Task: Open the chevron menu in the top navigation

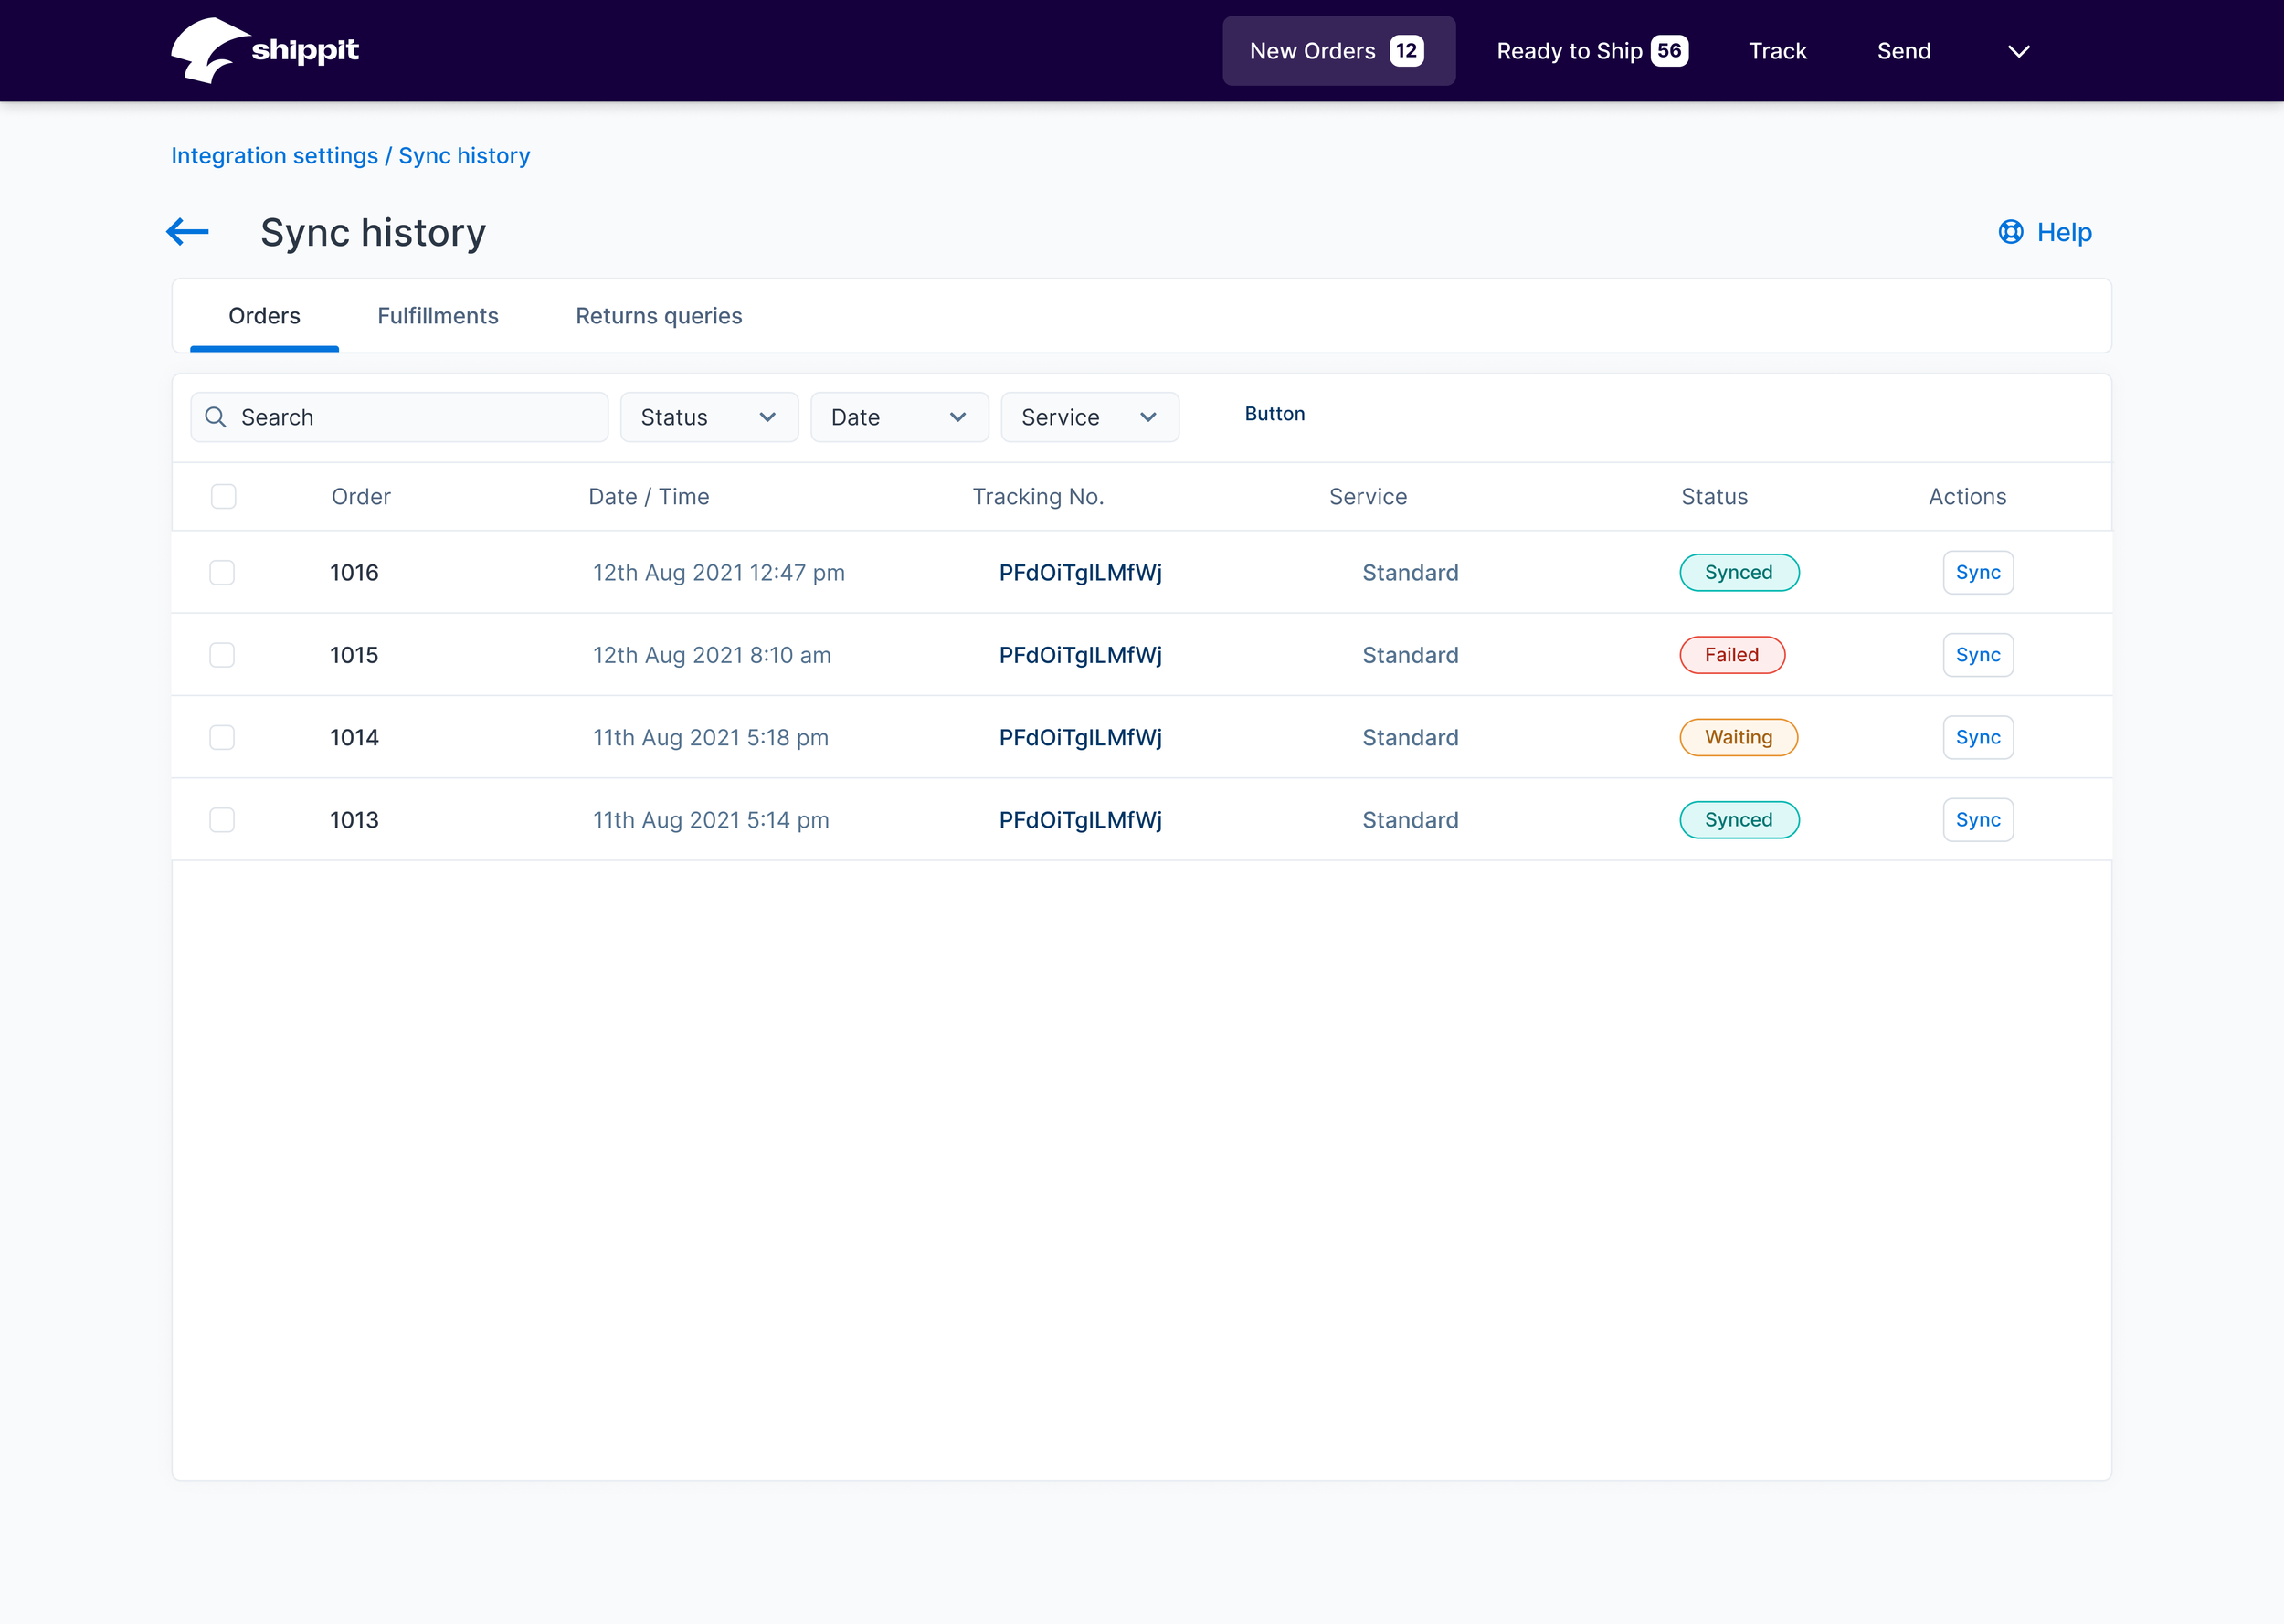Action: click(2018, 51)
